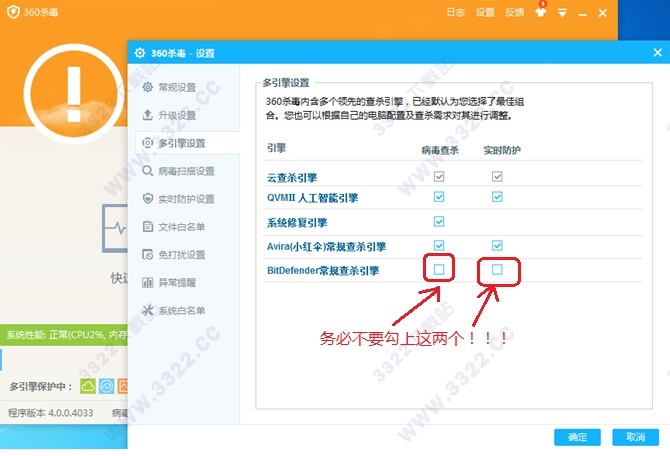Click the 多引擎保护中 label

pos(41,386)
